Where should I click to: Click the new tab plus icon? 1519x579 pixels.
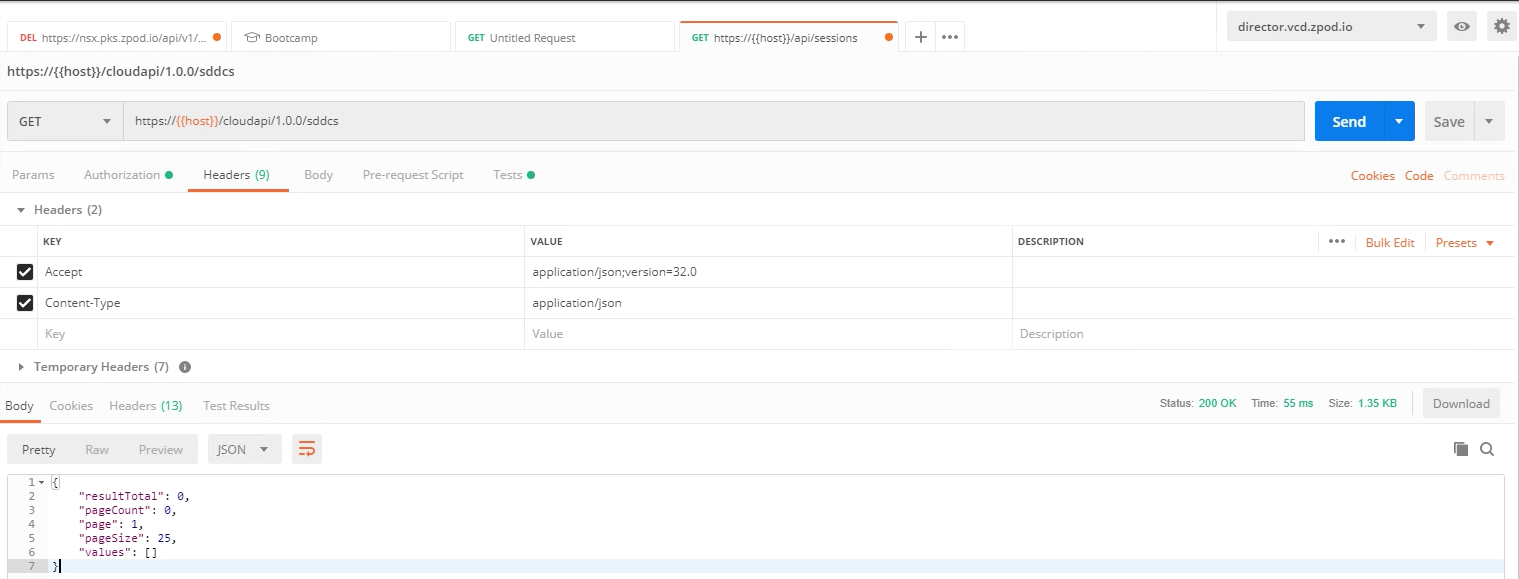click(921, 37)
